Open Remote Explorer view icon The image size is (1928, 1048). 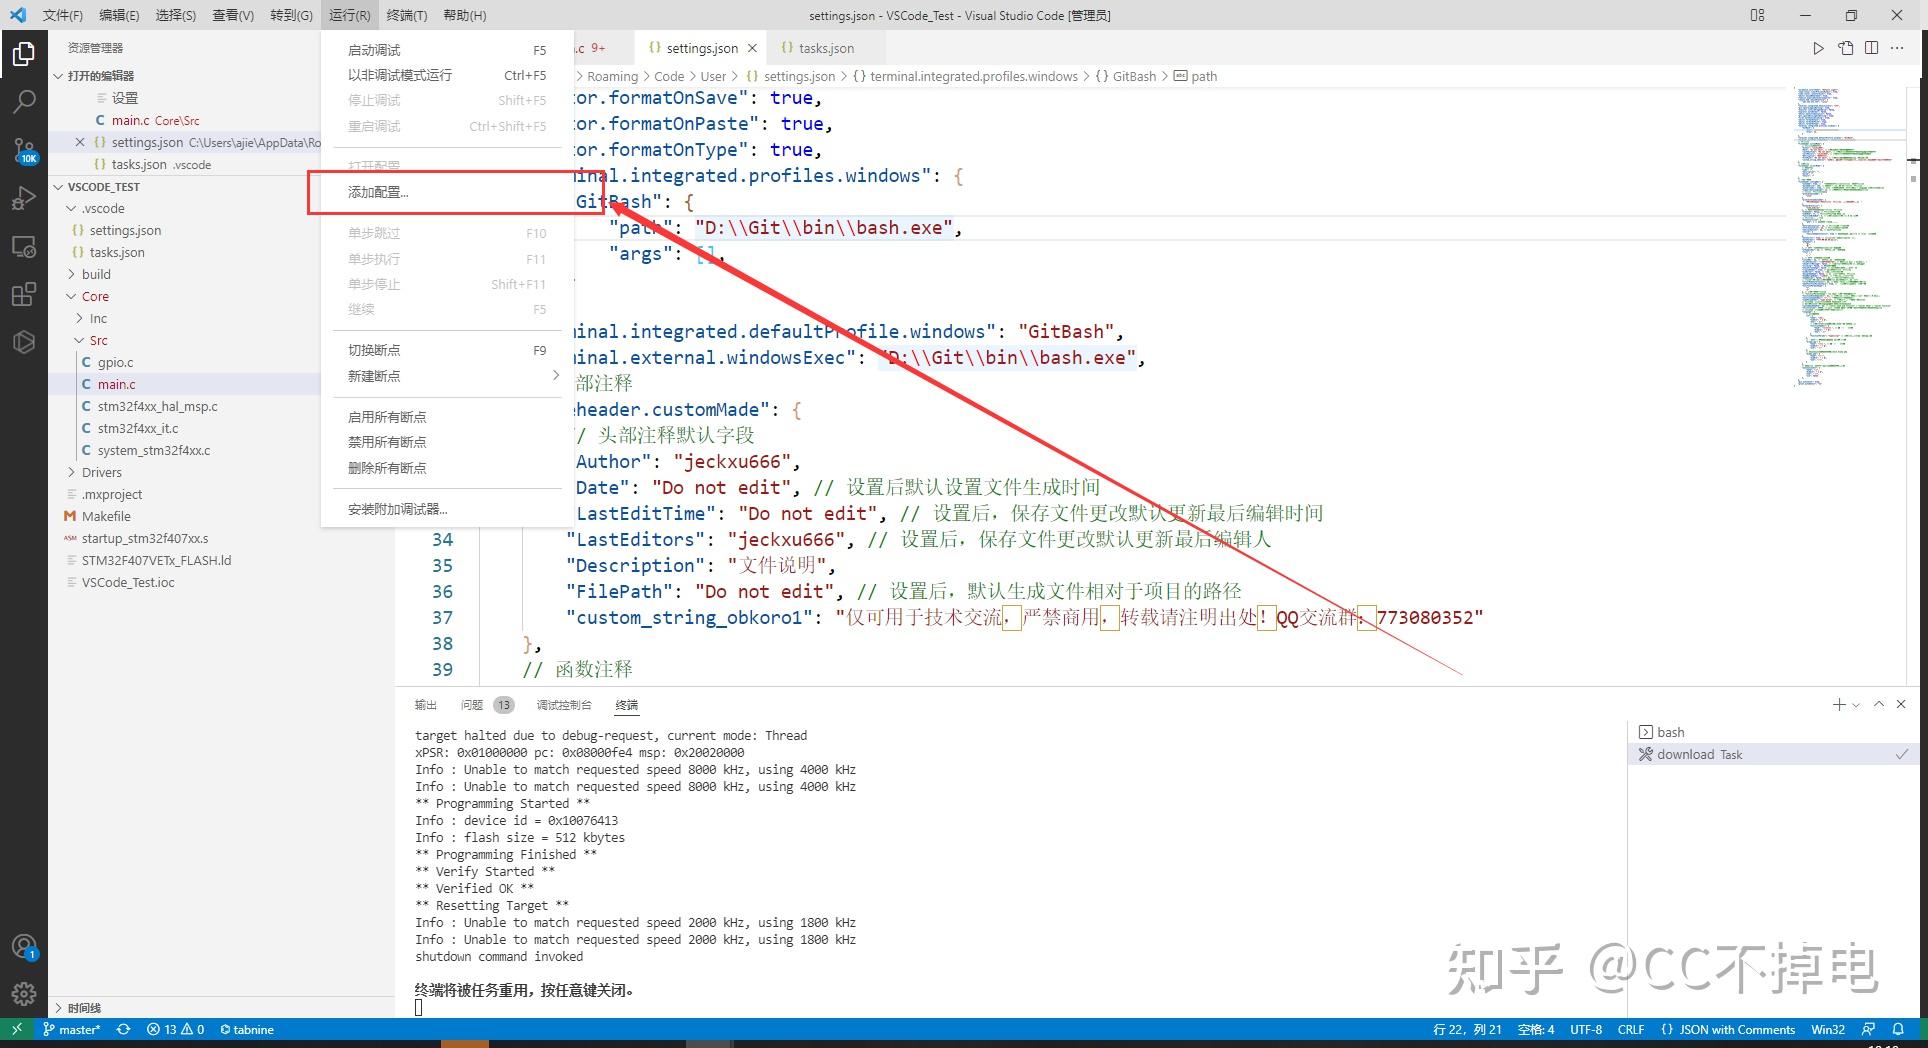[x=24, y=246]
